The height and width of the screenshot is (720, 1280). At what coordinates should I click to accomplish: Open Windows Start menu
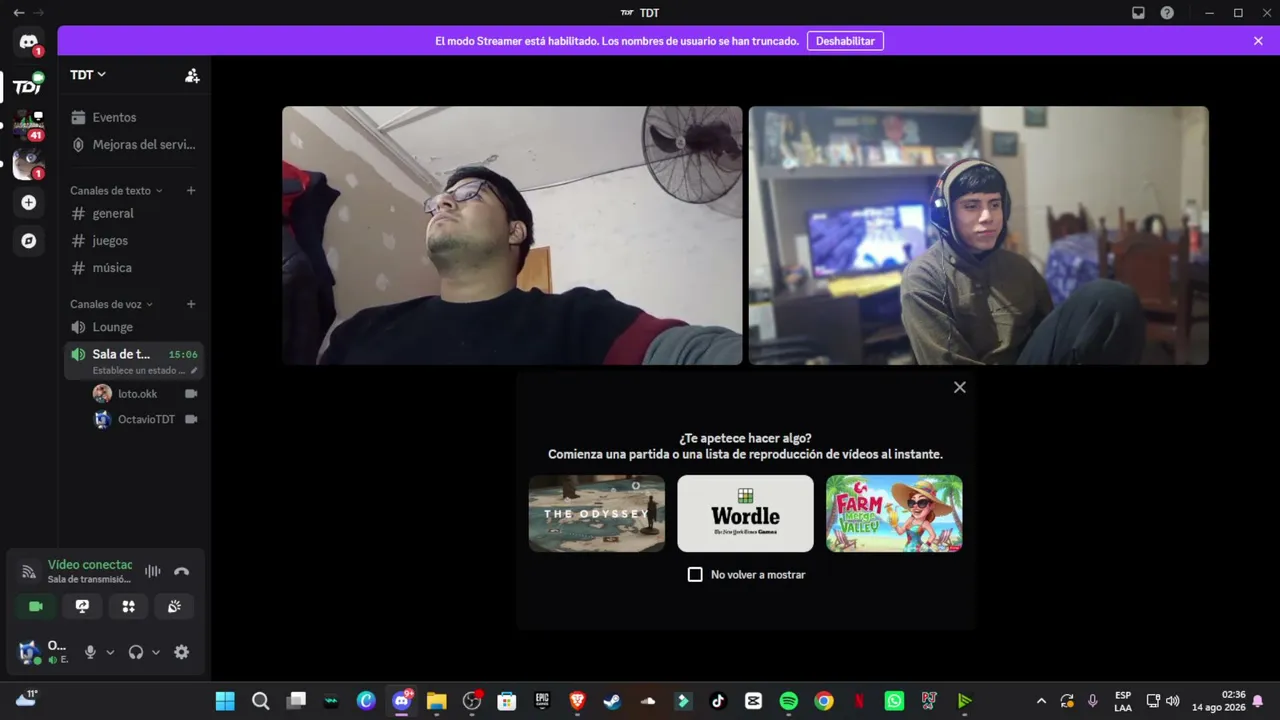[225, 701]
